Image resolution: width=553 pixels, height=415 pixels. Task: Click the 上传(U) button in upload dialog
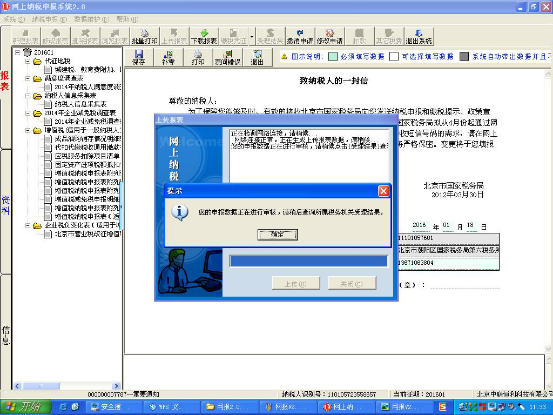point(296,283)
